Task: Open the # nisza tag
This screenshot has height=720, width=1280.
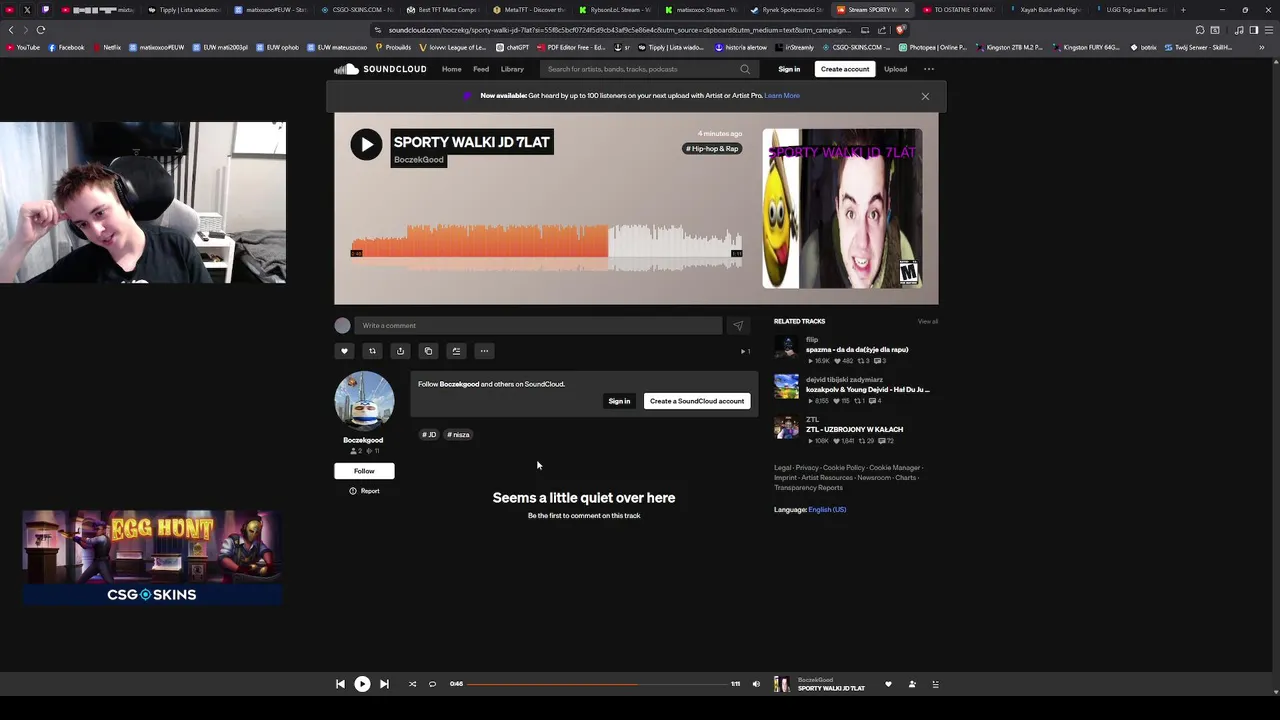Action: (458, 435)
